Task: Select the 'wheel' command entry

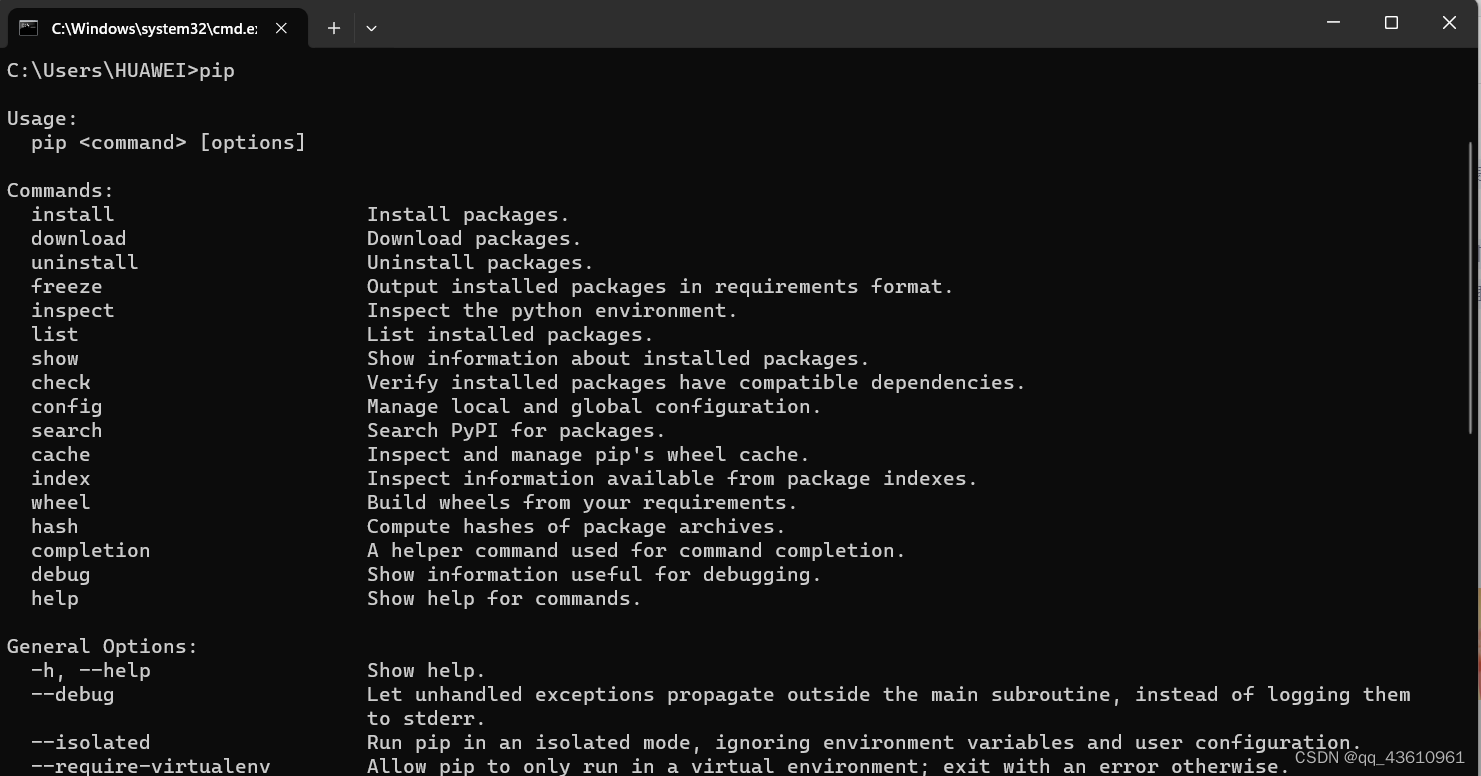Action: [60, 502]
